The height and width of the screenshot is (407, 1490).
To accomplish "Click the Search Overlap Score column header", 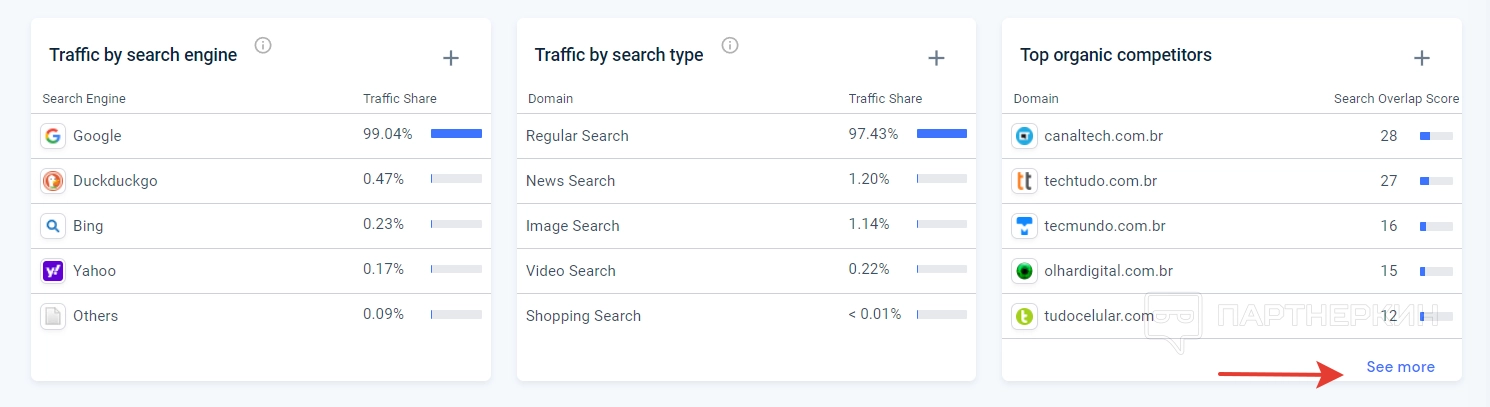I will tap(1396, 99).
